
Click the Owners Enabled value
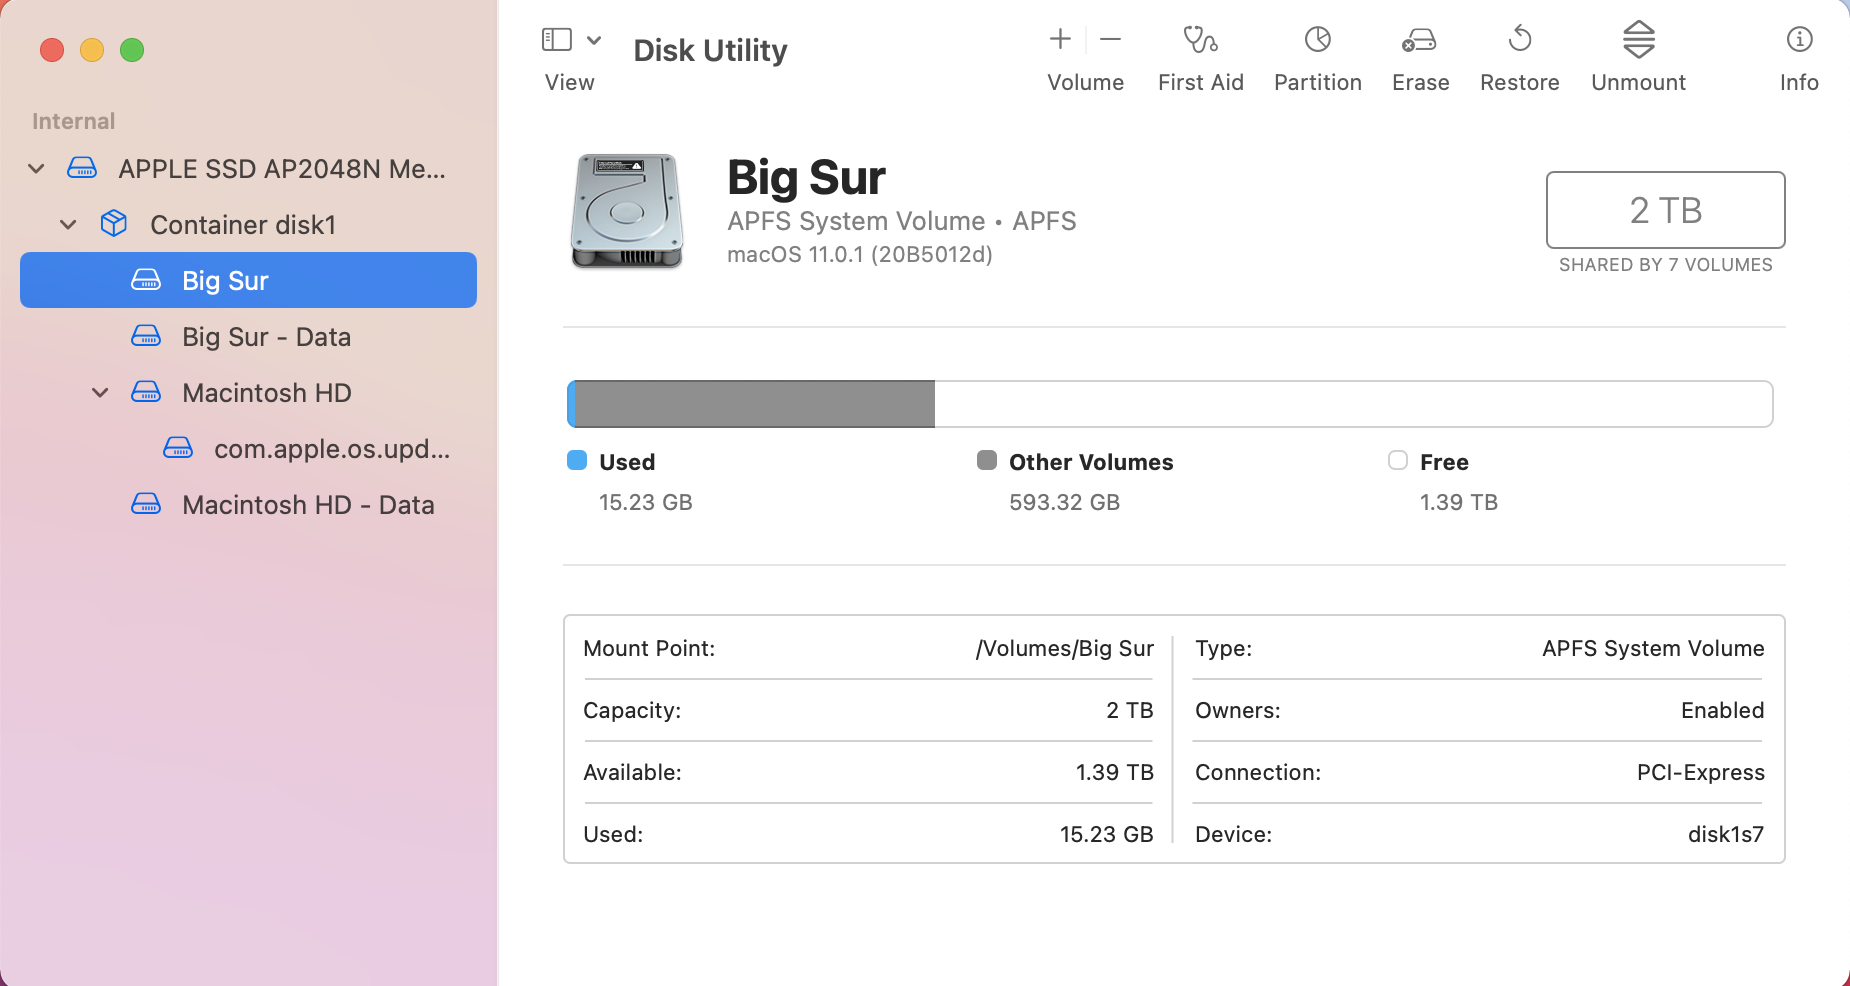1723,711
